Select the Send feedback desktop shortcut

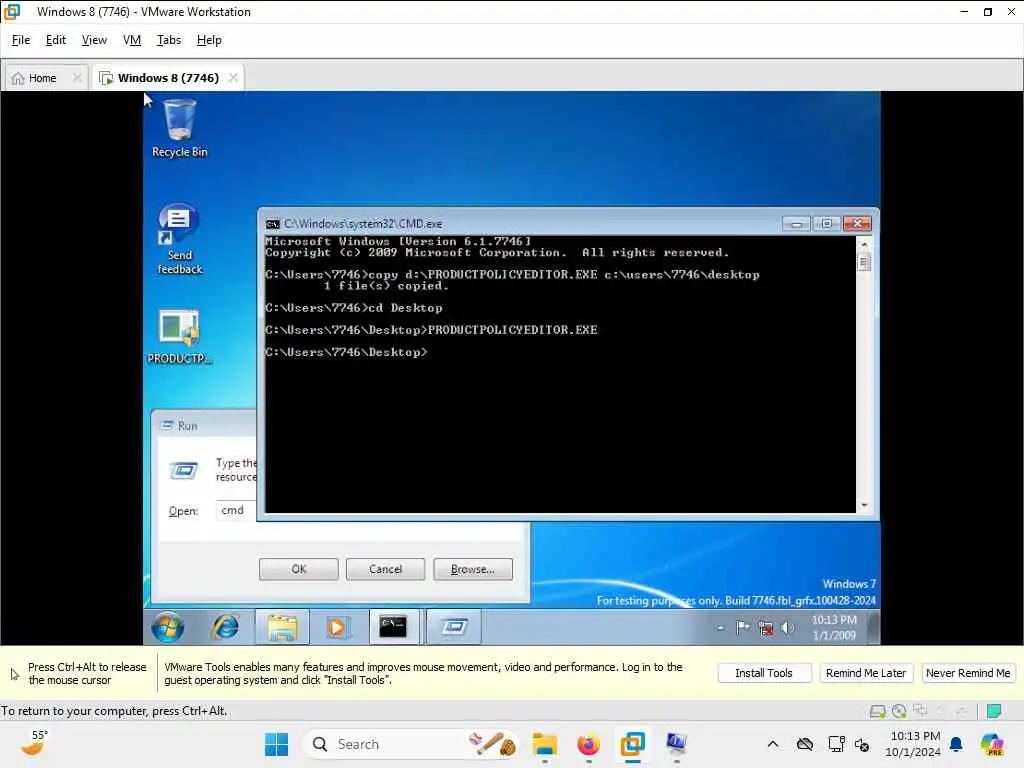pyautogui.click(x=179, y=239)
